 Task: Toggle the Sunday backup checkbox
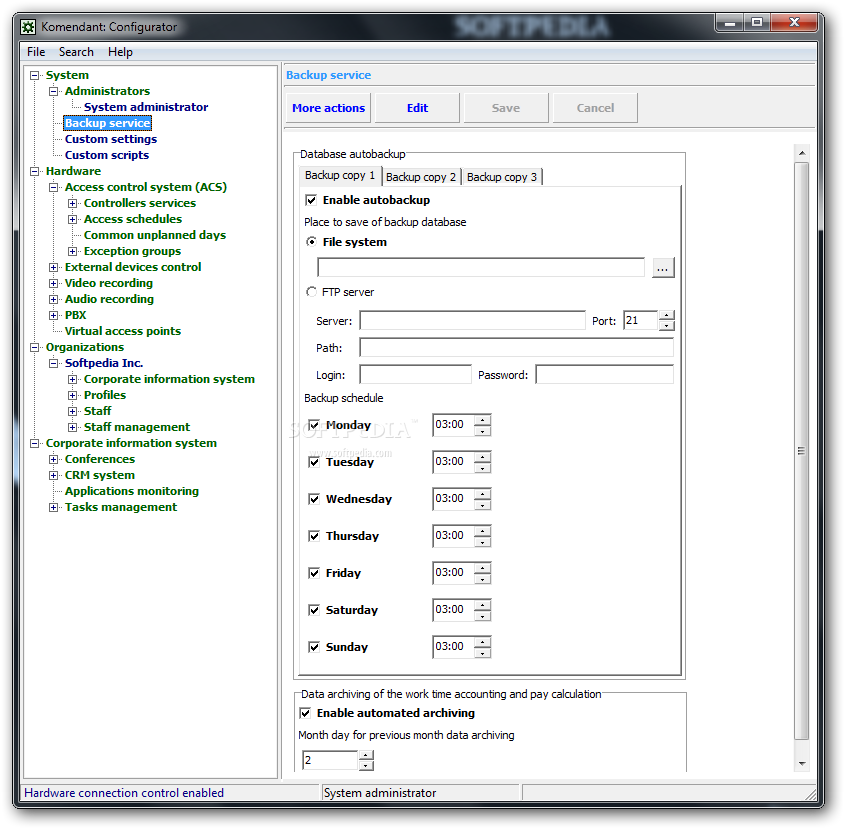coord(314,647)
